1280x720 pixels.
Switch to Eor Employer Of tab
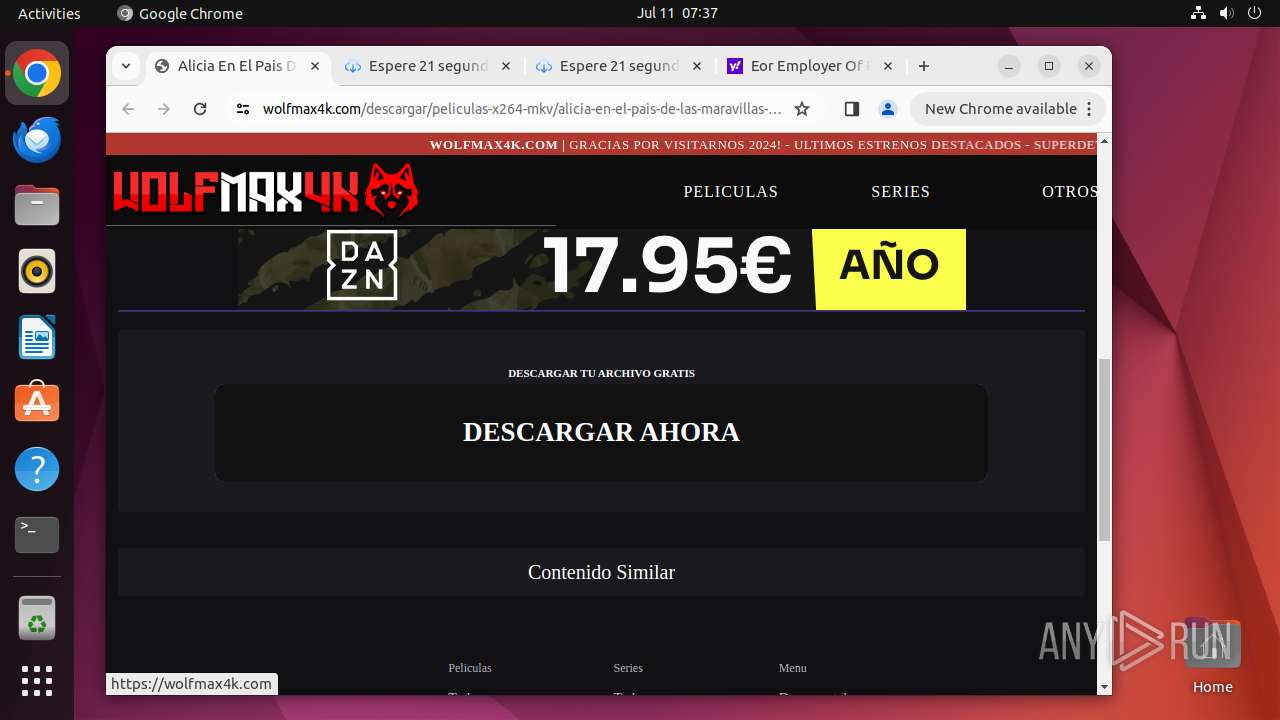[809, 66]
